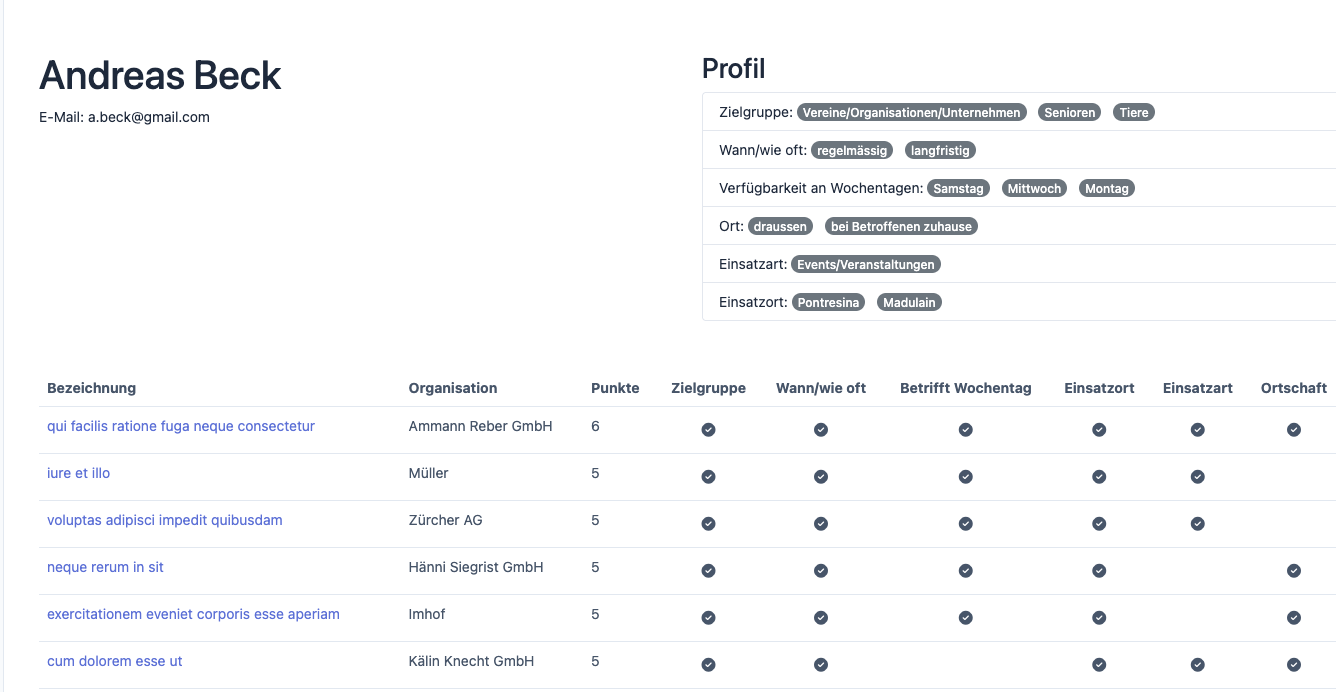Open 'exercitationem eveniet corporis esse aperiam' link
This screenshot has height=692, width=1336.
tap(193, 614)
